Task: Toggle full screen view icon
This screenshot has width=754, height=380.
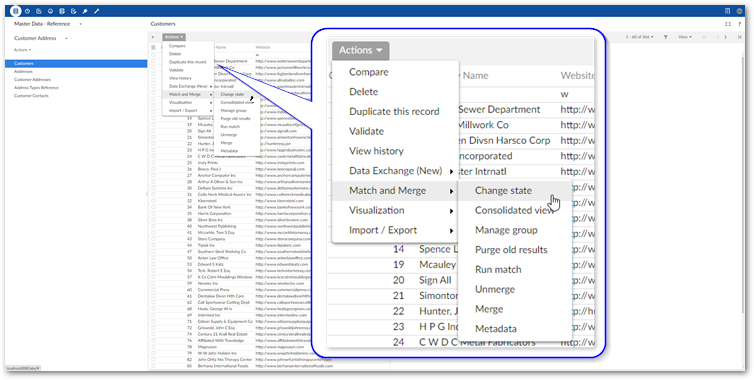Action: coord(728,24)
